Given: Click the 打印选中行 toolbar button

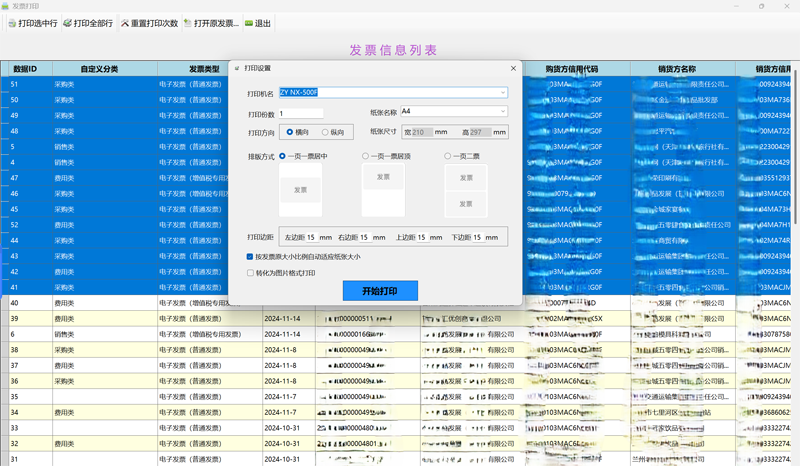Looking at the screenshot, I should (x=33, y=23).
